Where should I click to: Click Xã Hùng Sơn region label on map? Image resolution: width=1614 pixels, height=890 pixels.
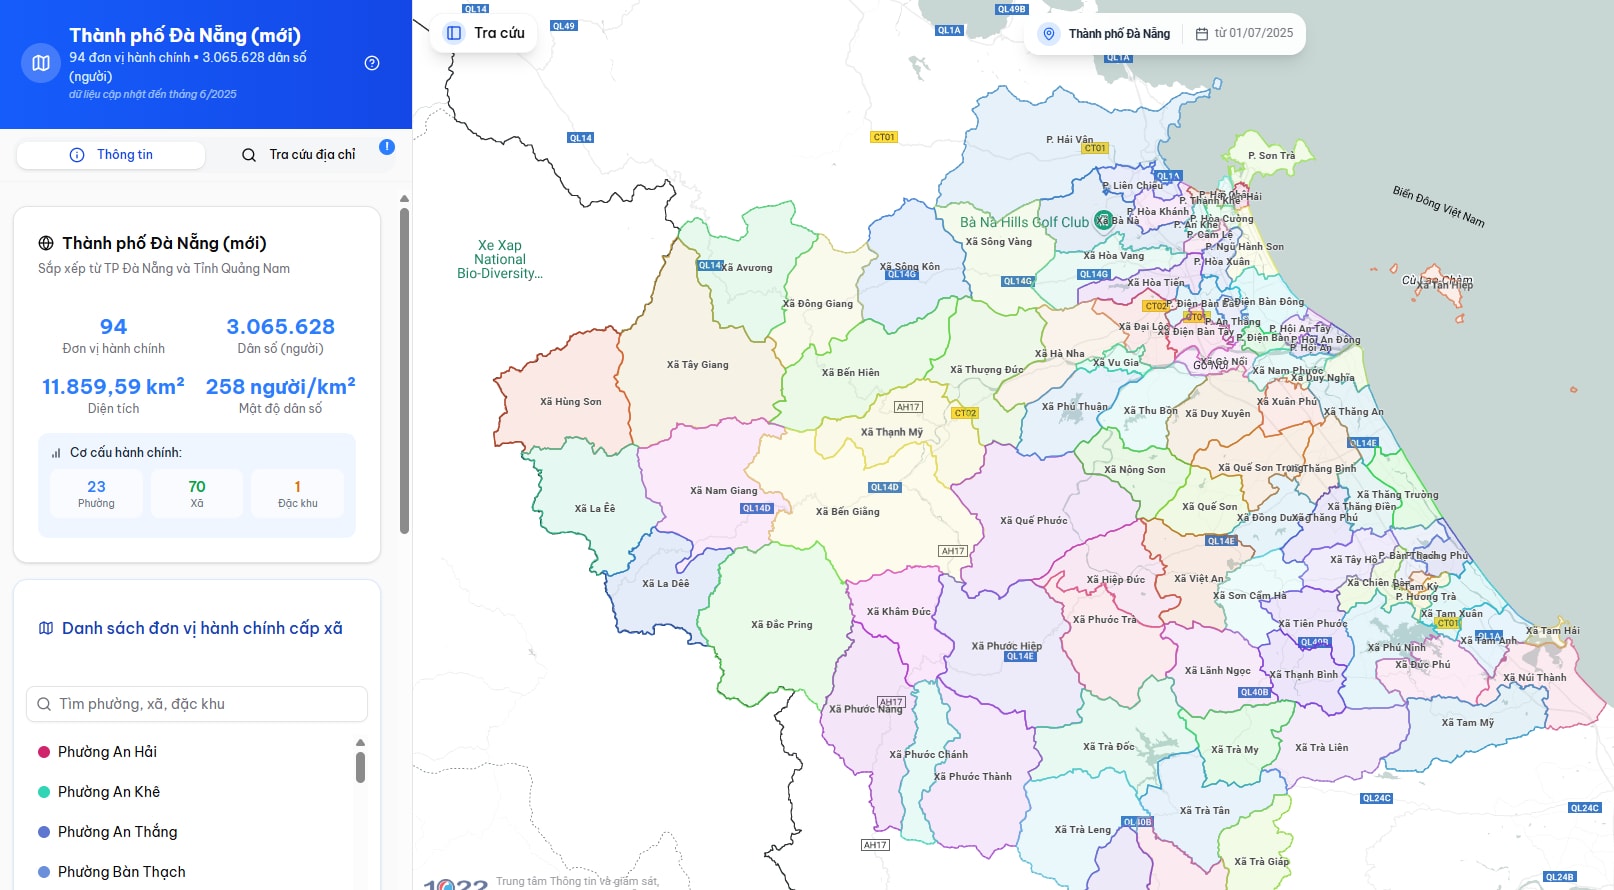[571, 402]
